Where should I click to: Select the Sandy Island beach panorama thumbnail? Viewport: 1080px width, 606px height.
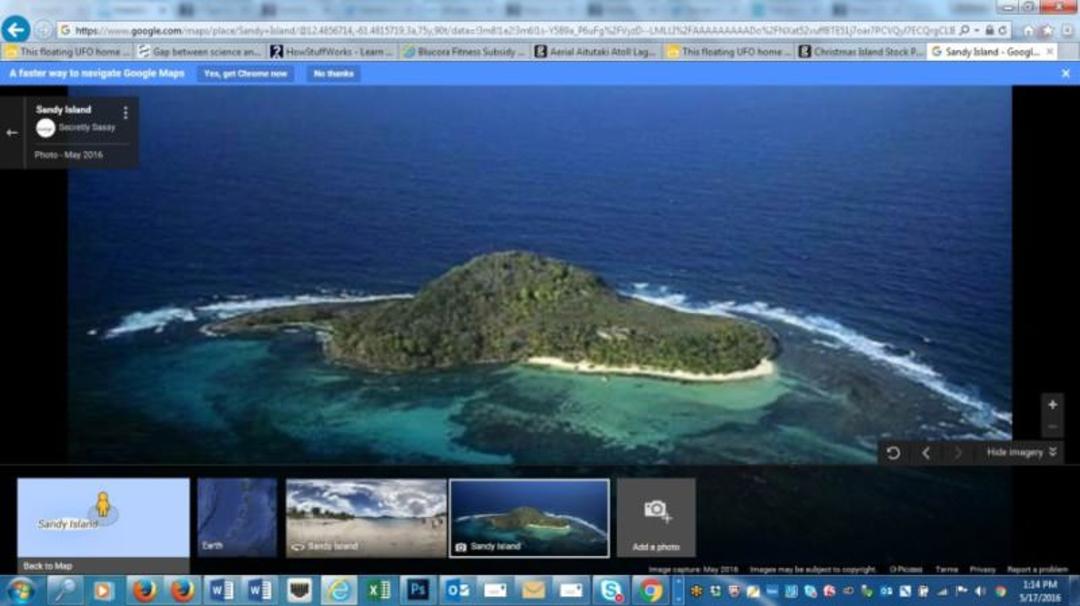click(x=366, y=518)
